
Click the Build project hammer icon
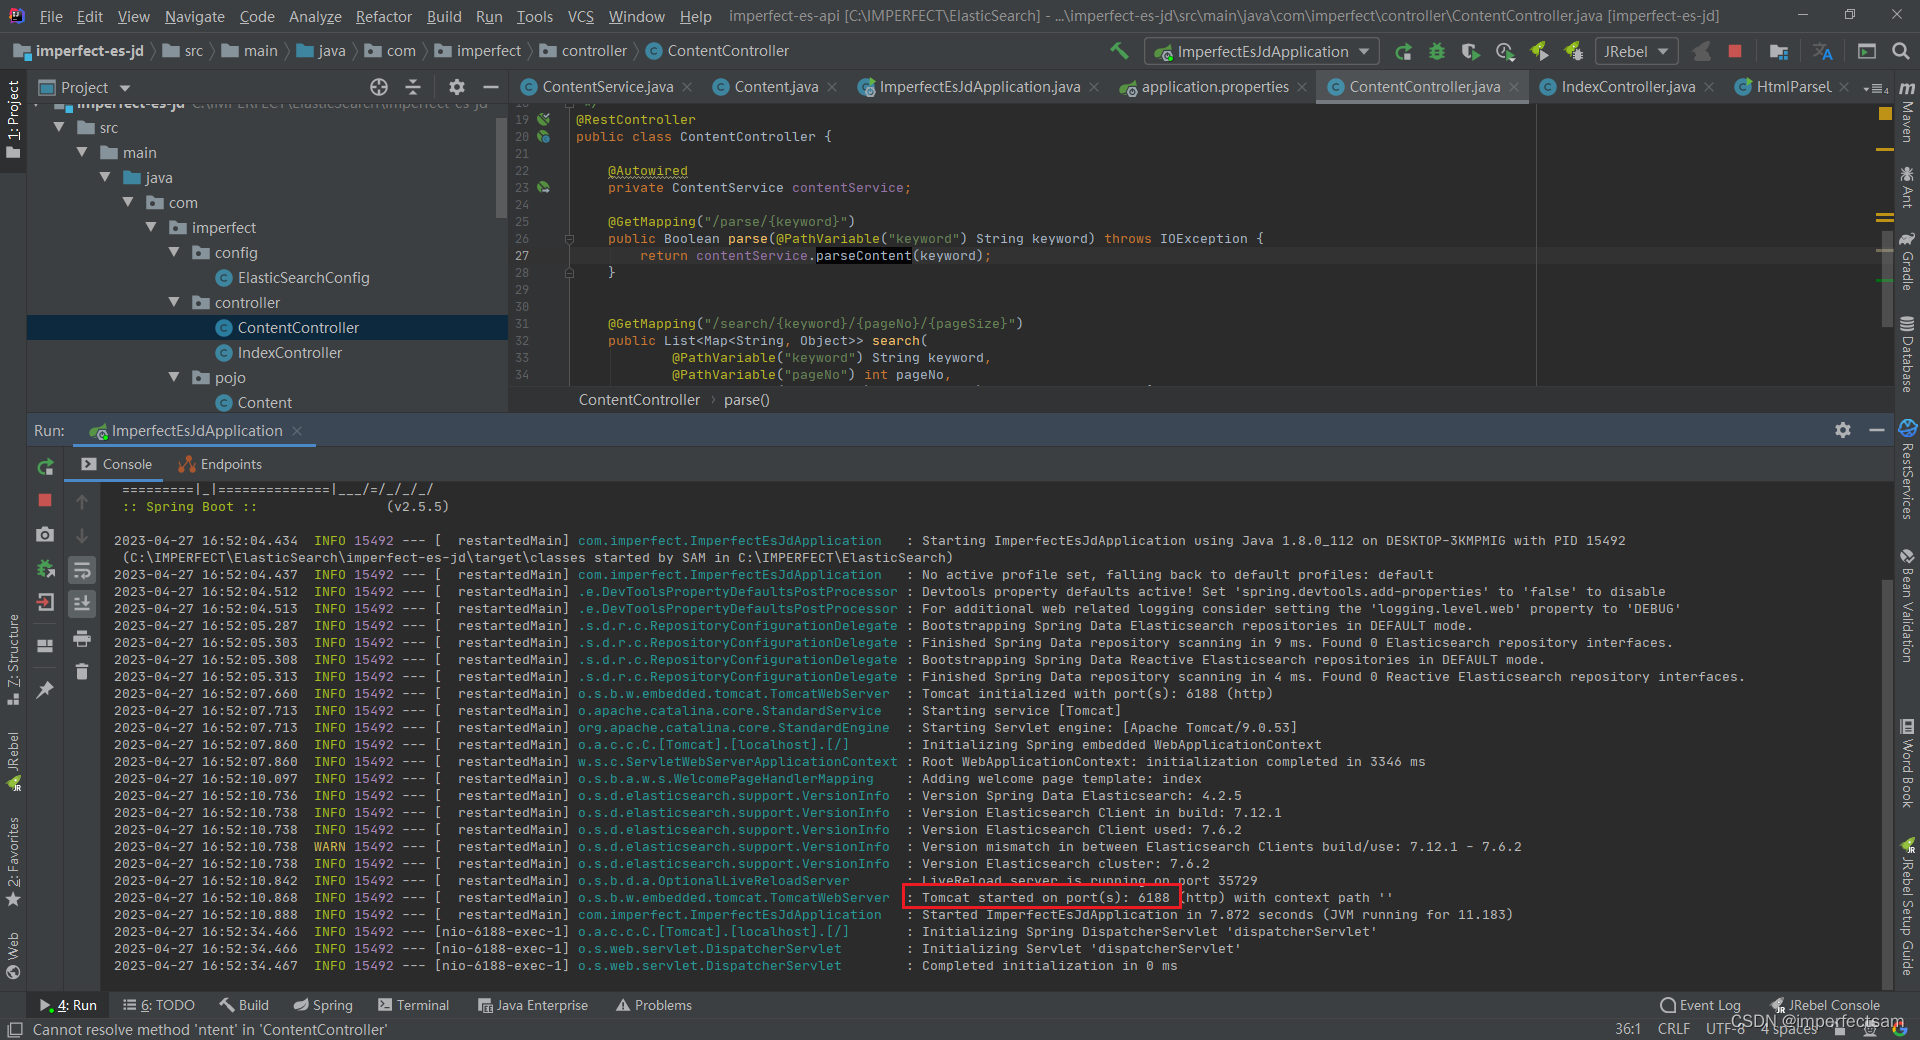pyautogui.click(x=1119, y=51)
